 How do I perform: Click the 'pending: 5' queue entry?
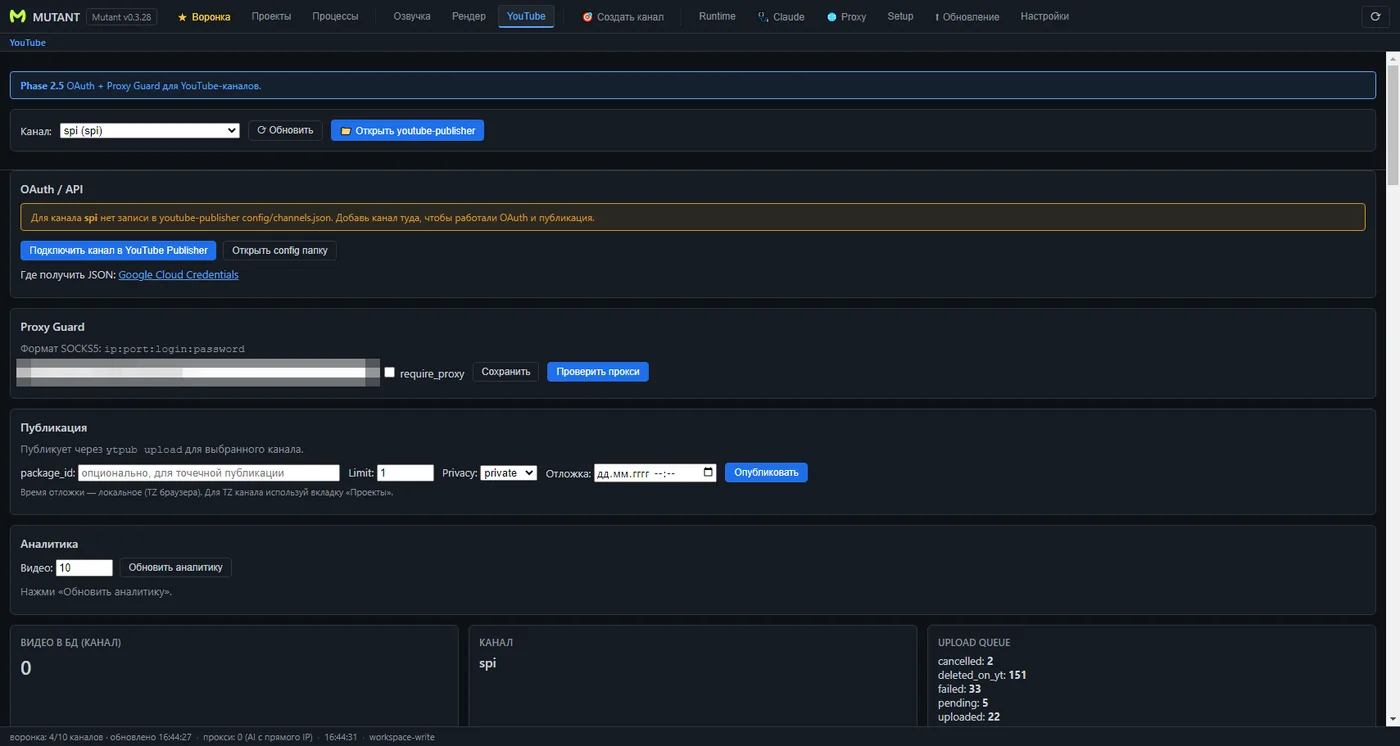[963, 703]
